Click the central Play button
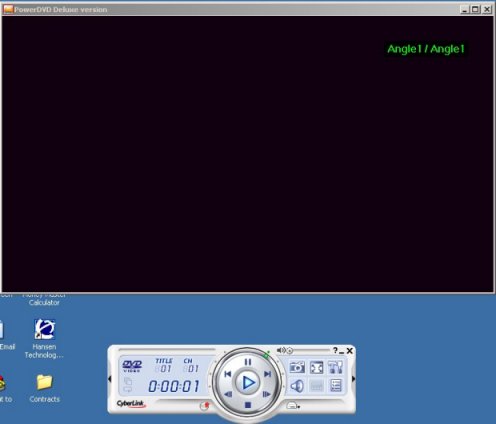 pos(247,383)
